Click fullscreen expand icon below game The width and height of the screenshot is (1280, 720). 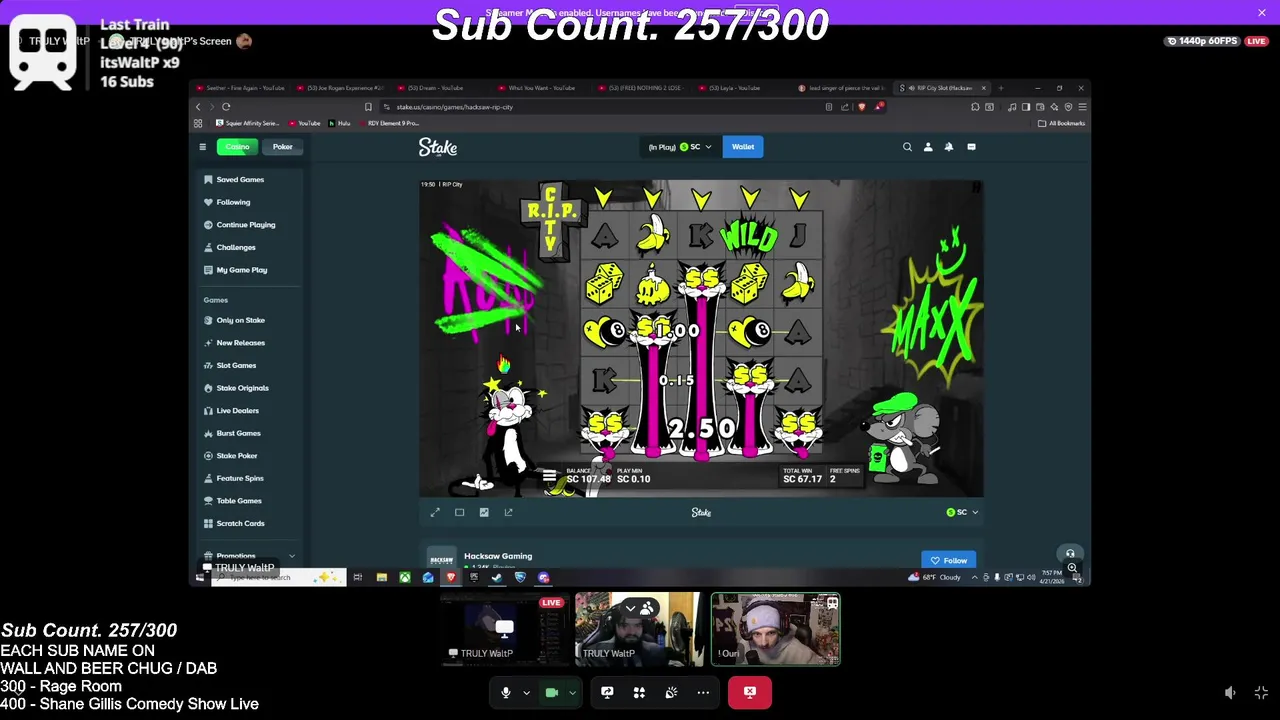[x=435, y=512]
